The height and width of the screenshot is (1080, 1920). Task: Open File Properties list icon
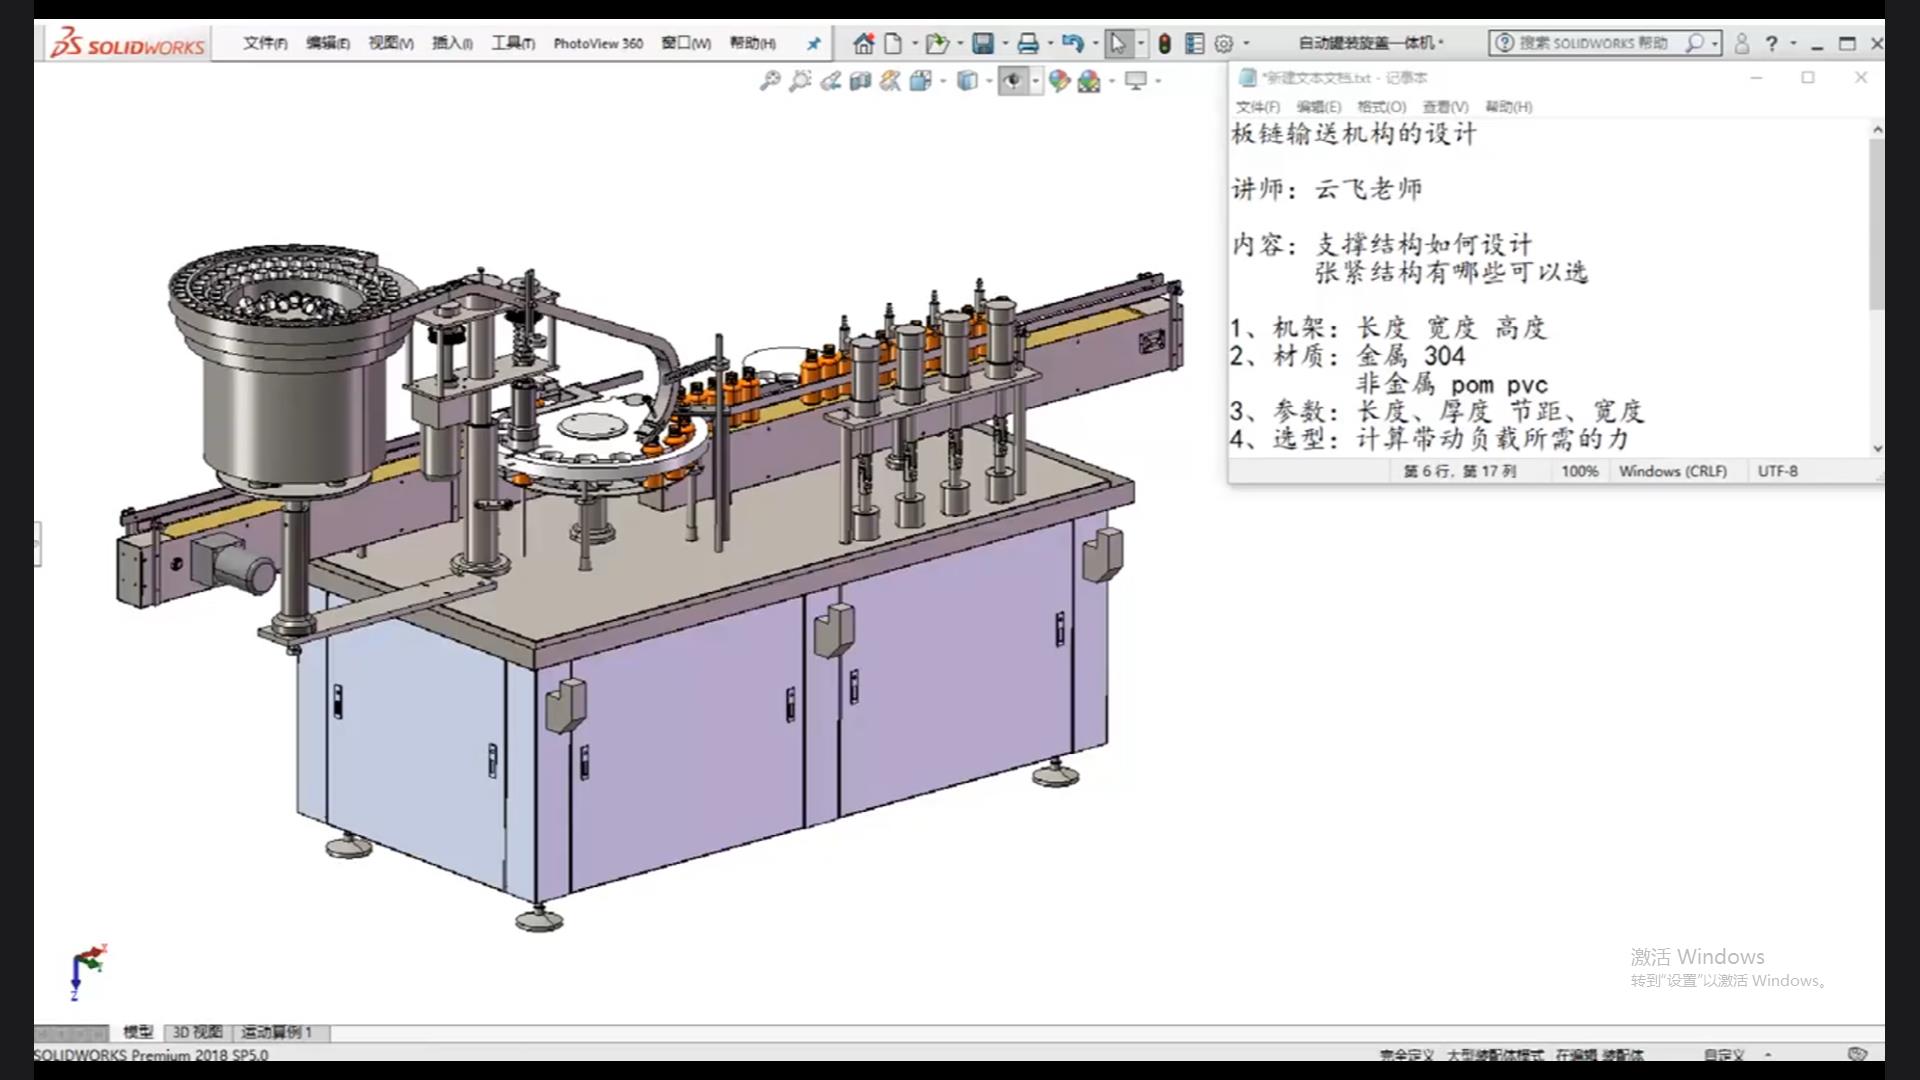pyautogui.click(x=1194, y=43)
